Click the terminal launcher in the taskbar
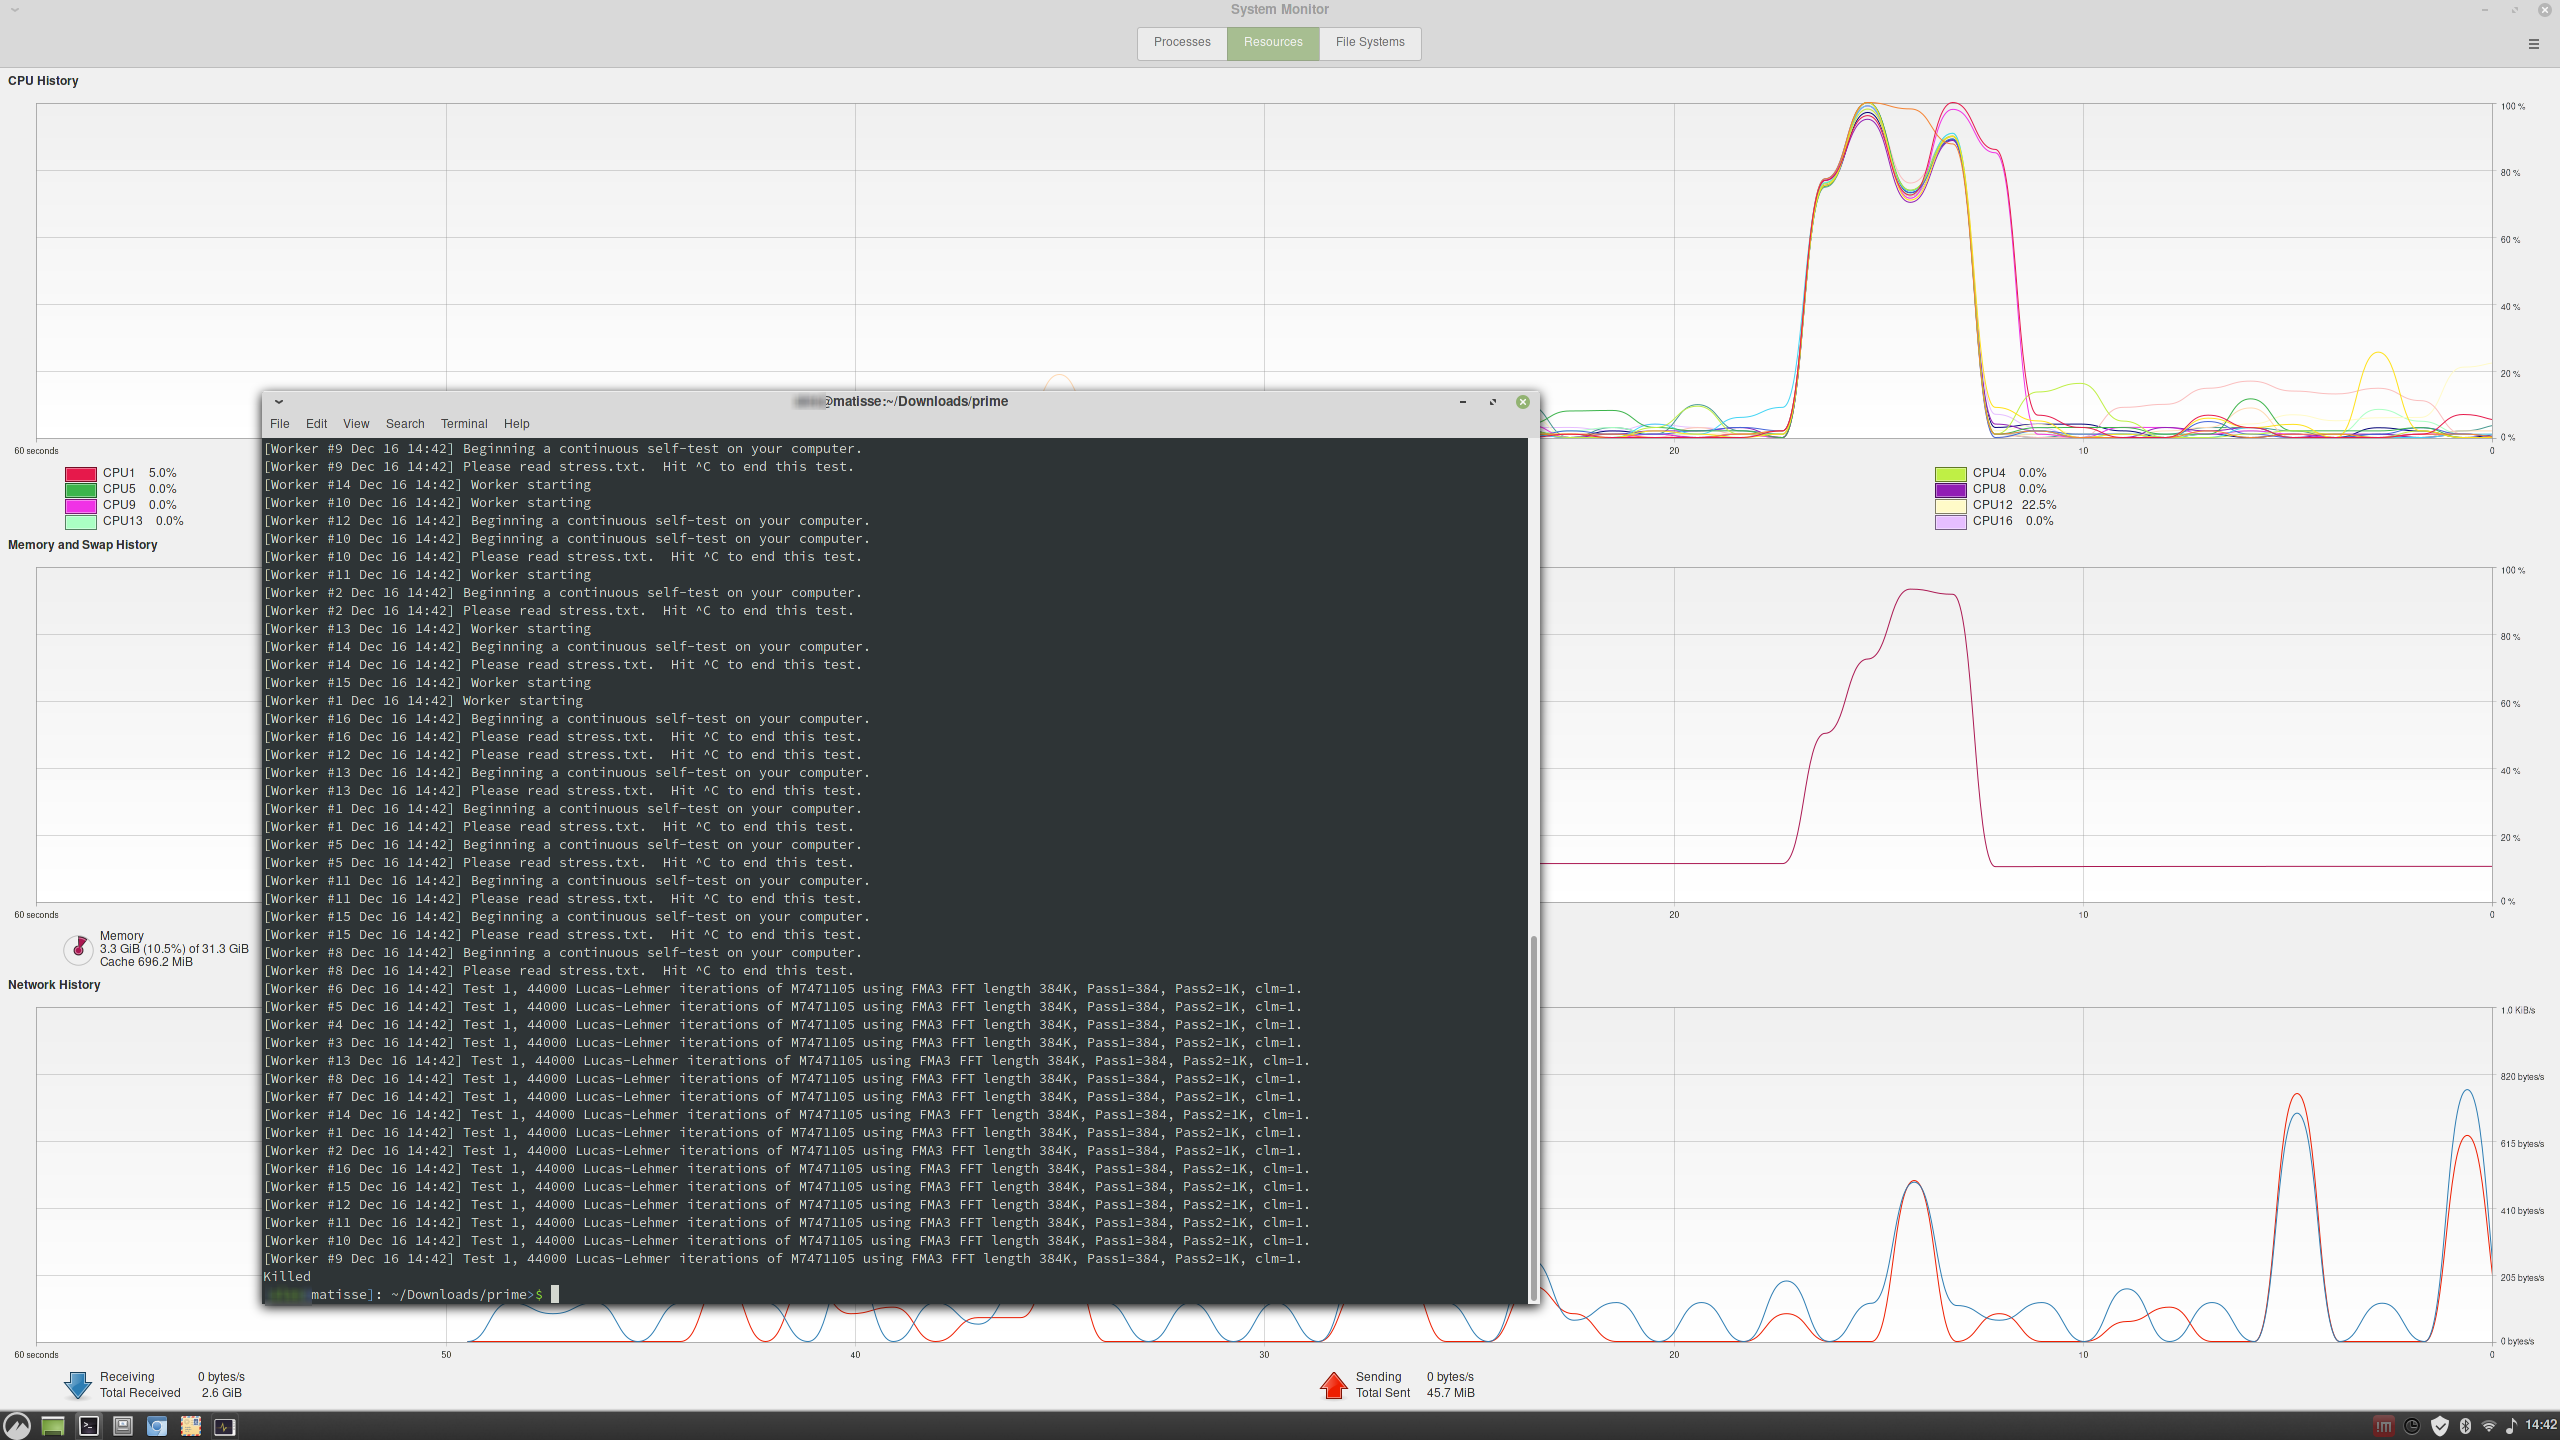 click(89, 1426)
